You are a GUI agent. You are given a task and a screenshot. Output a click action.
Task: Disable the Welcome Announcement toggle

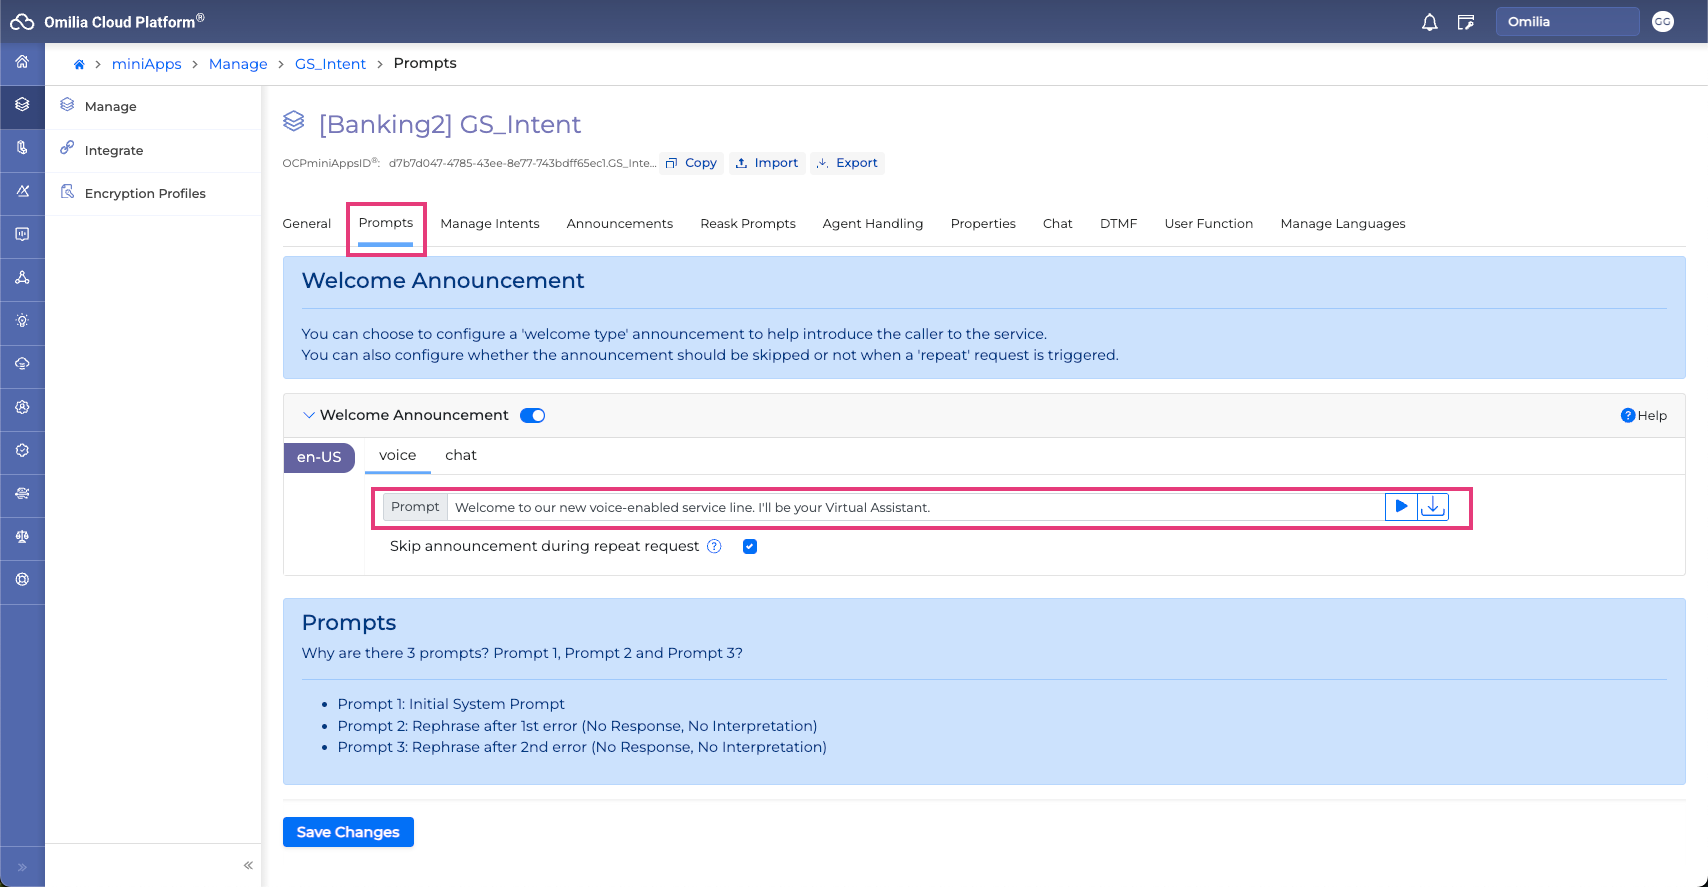coord(533,415)
